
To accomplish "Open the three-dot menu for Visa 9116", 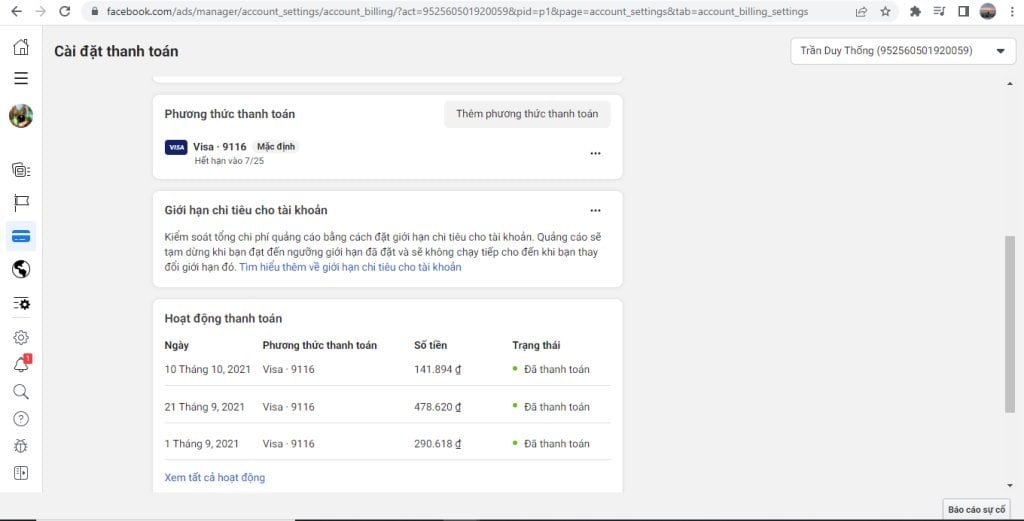I will [595, 153].
